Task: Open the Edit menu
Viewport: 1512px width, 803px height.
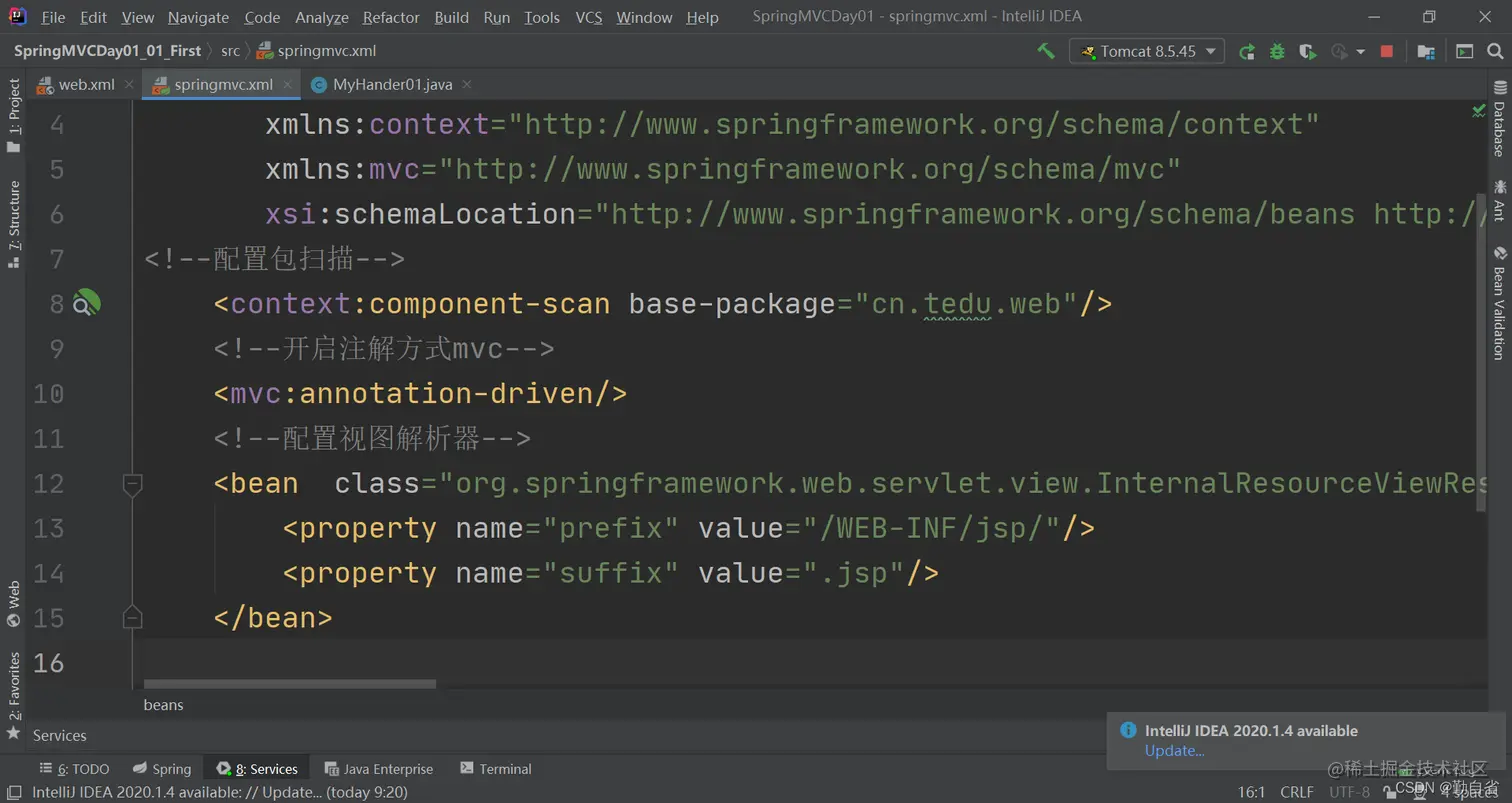Action: point(93,17)
